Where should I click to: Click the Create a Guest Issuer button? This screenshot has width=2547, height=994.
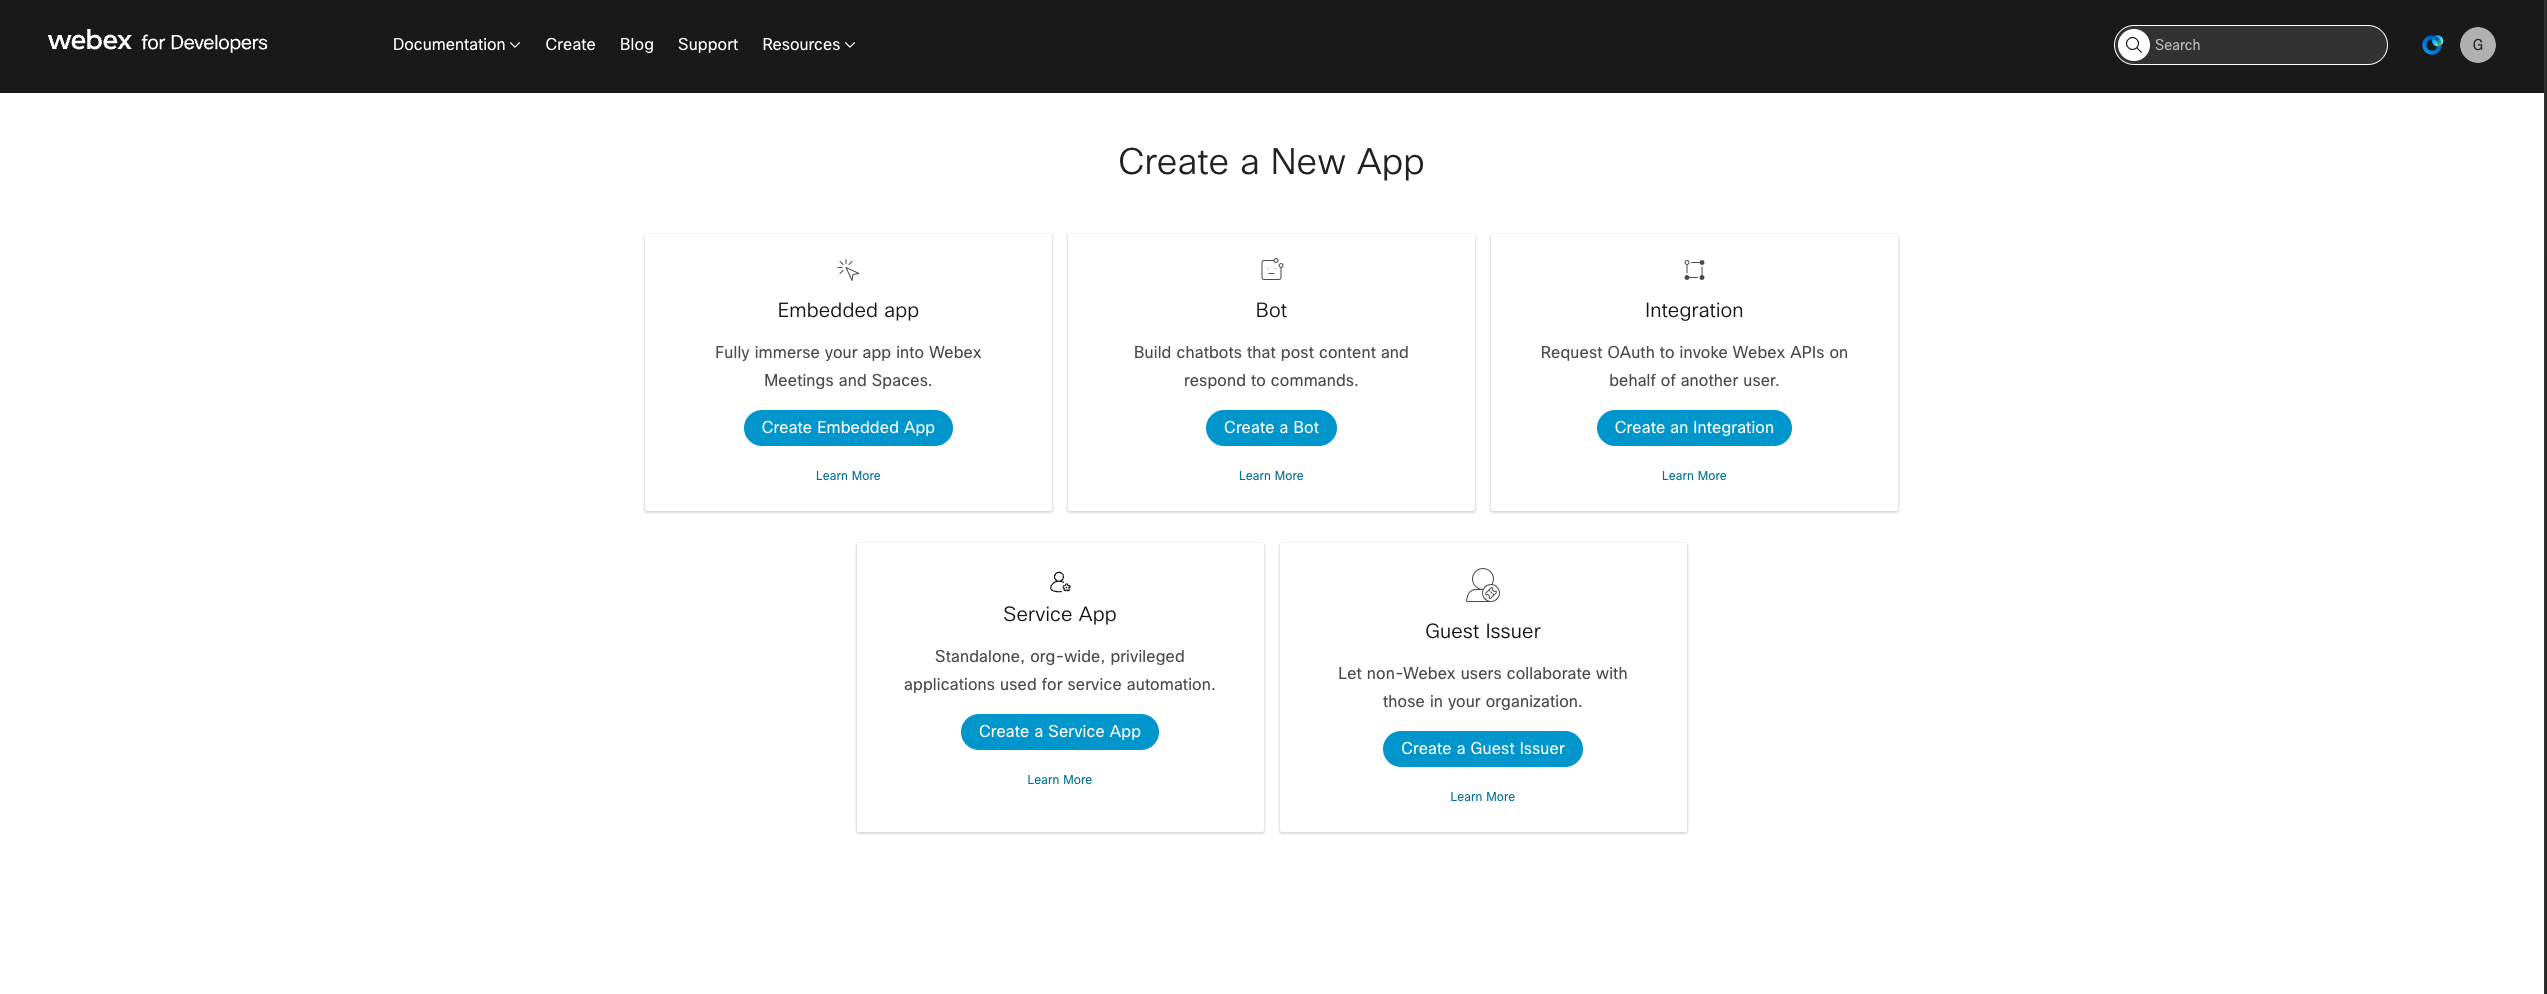tap(1483, 749)
